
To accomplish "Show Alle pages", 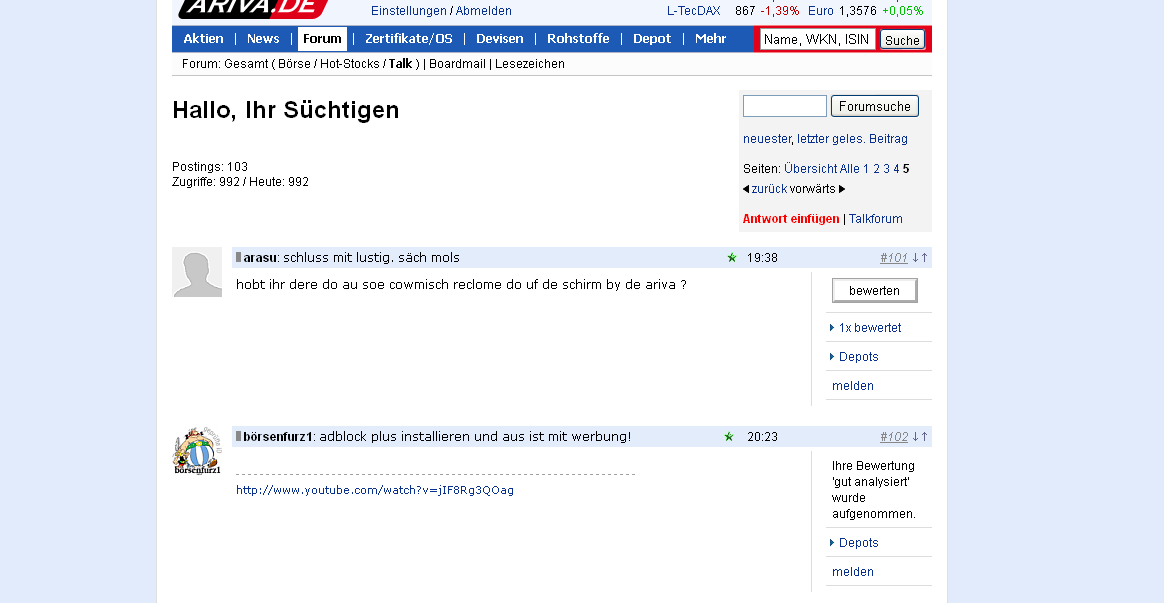I will [x=849, y=169].
